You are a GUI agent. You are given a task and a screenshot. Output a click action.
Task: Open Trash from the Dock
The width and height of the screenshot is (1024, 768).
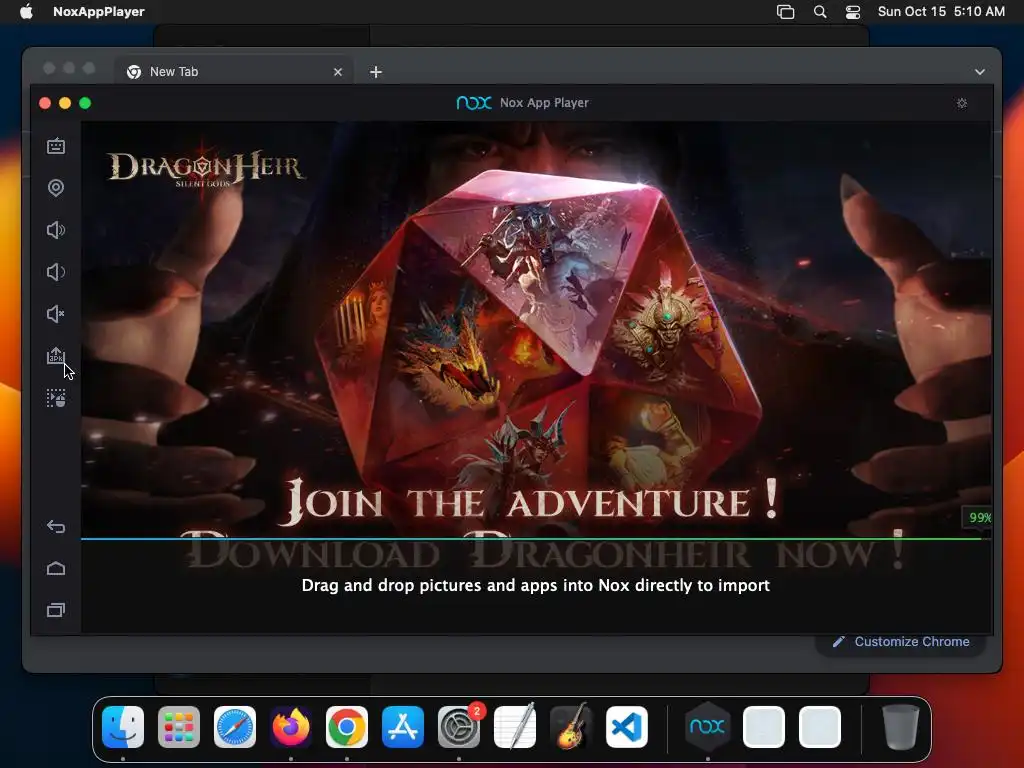(901, 727)
